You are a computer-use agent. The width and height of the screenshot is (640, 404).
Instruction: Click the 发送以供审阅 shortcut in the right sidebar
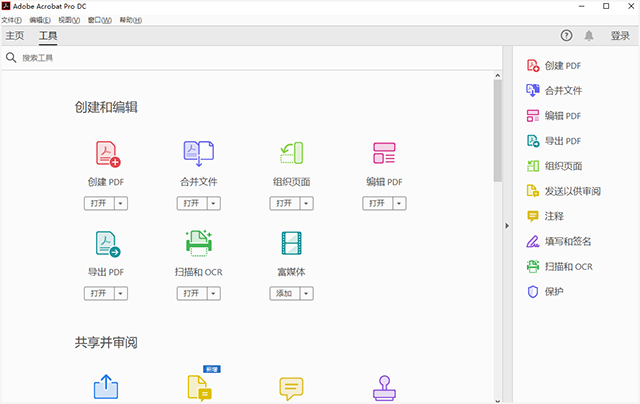pos(564,191)
